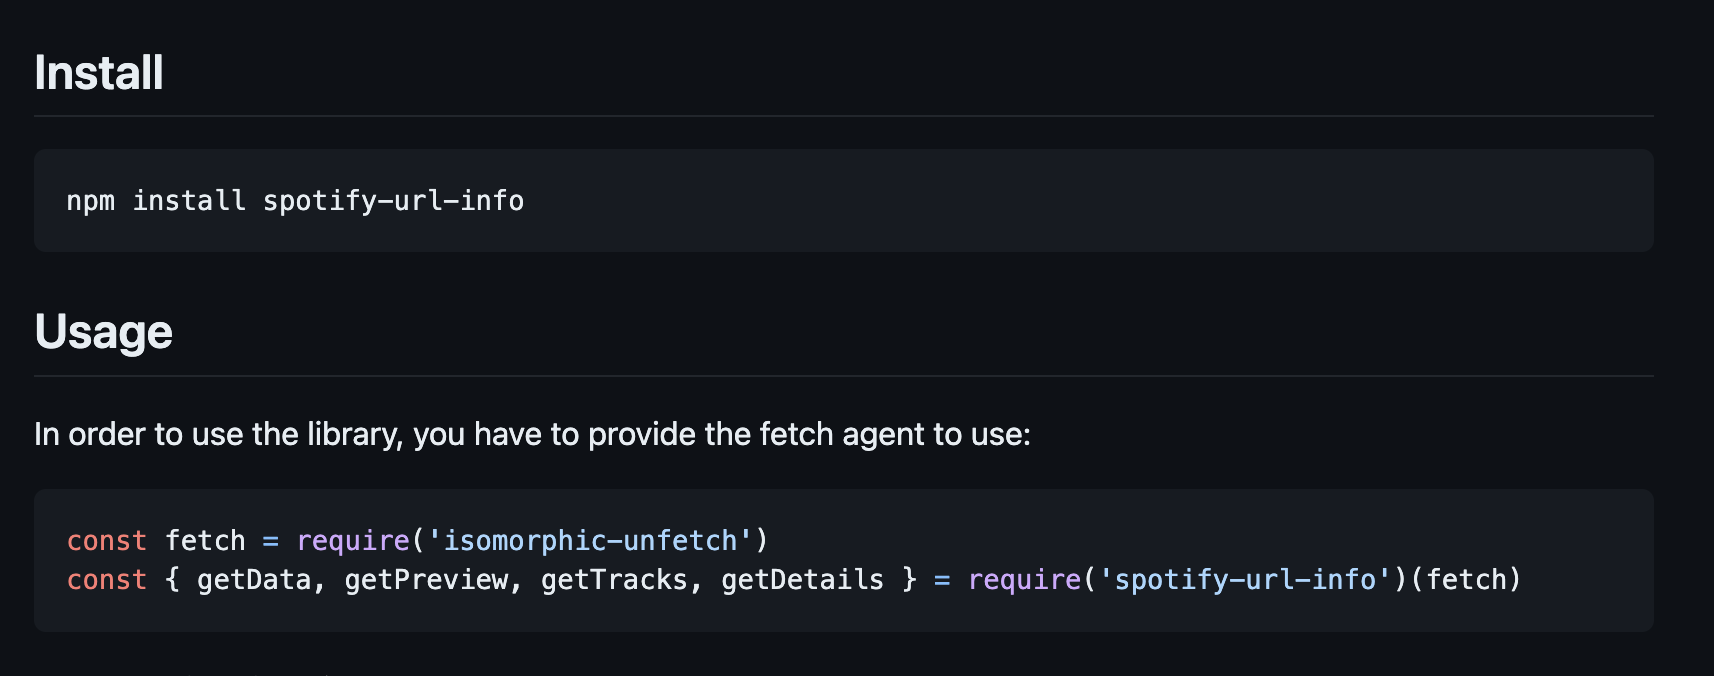Click the fetch agent instruction paragraph
Viewport: 1714px width, 676px height.
(532, 434)
